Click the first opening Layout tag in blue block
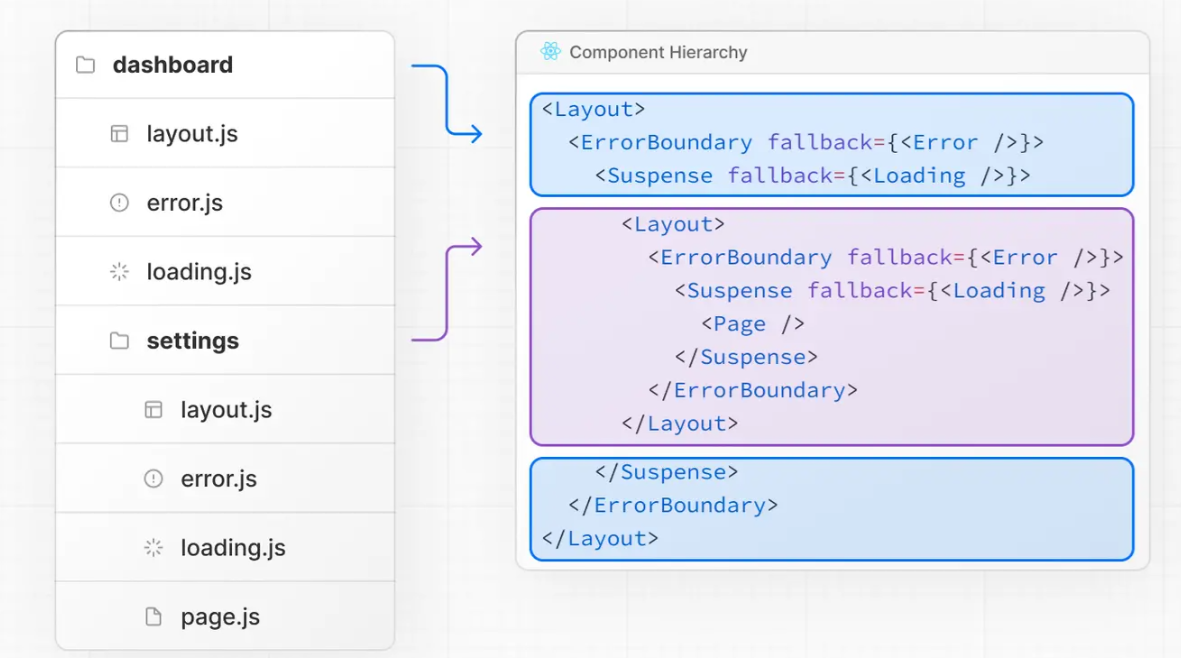This screenshot has height=658, width=1181. [594, 109]
